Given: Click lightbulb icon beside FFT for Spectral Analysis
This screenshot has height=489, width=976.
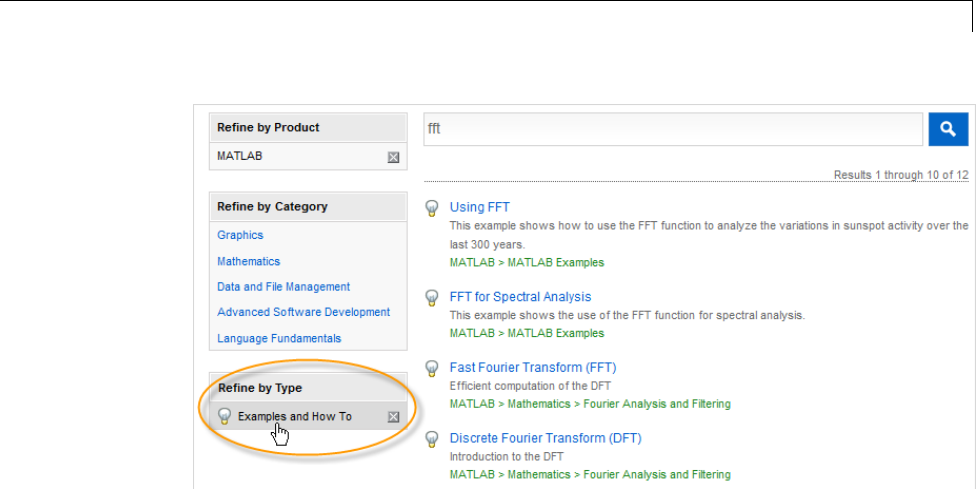Looking at the screenshot, I should [433, 297].
